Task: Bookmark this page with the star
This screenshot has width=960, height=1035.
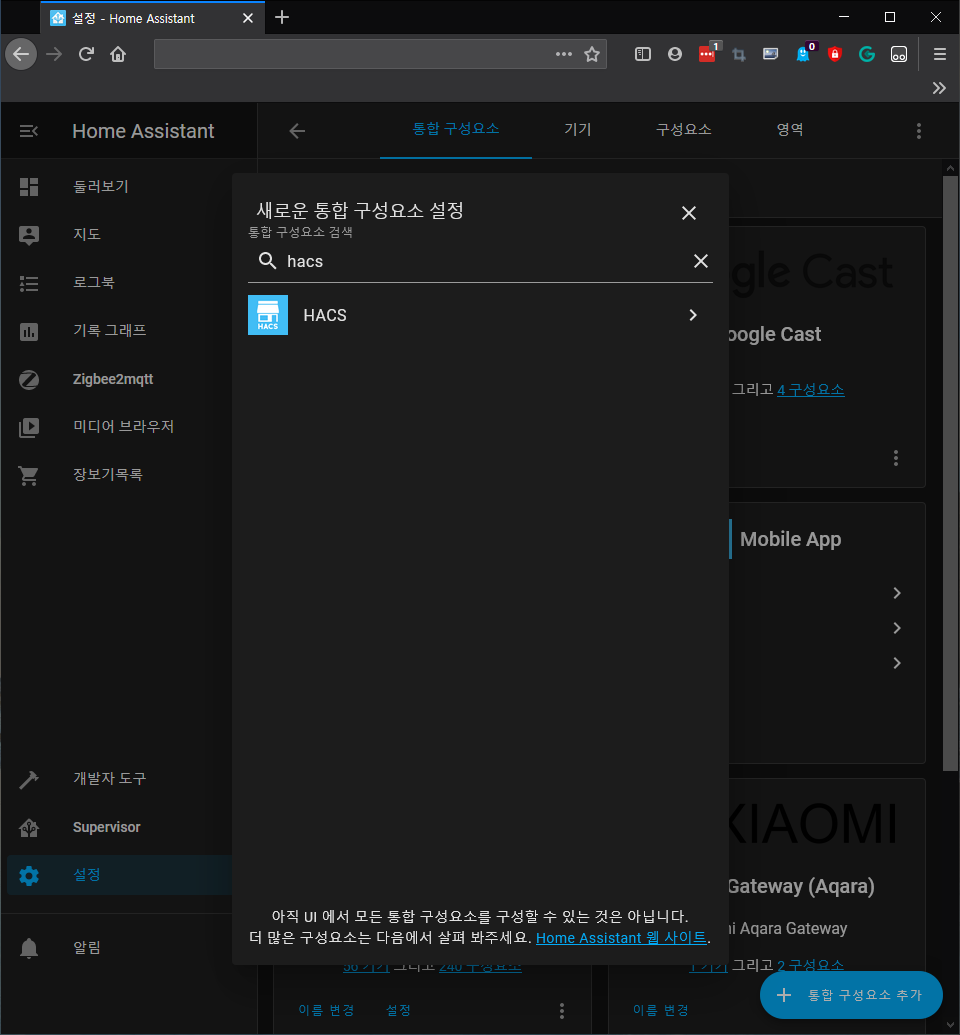Action: [592, 54]
